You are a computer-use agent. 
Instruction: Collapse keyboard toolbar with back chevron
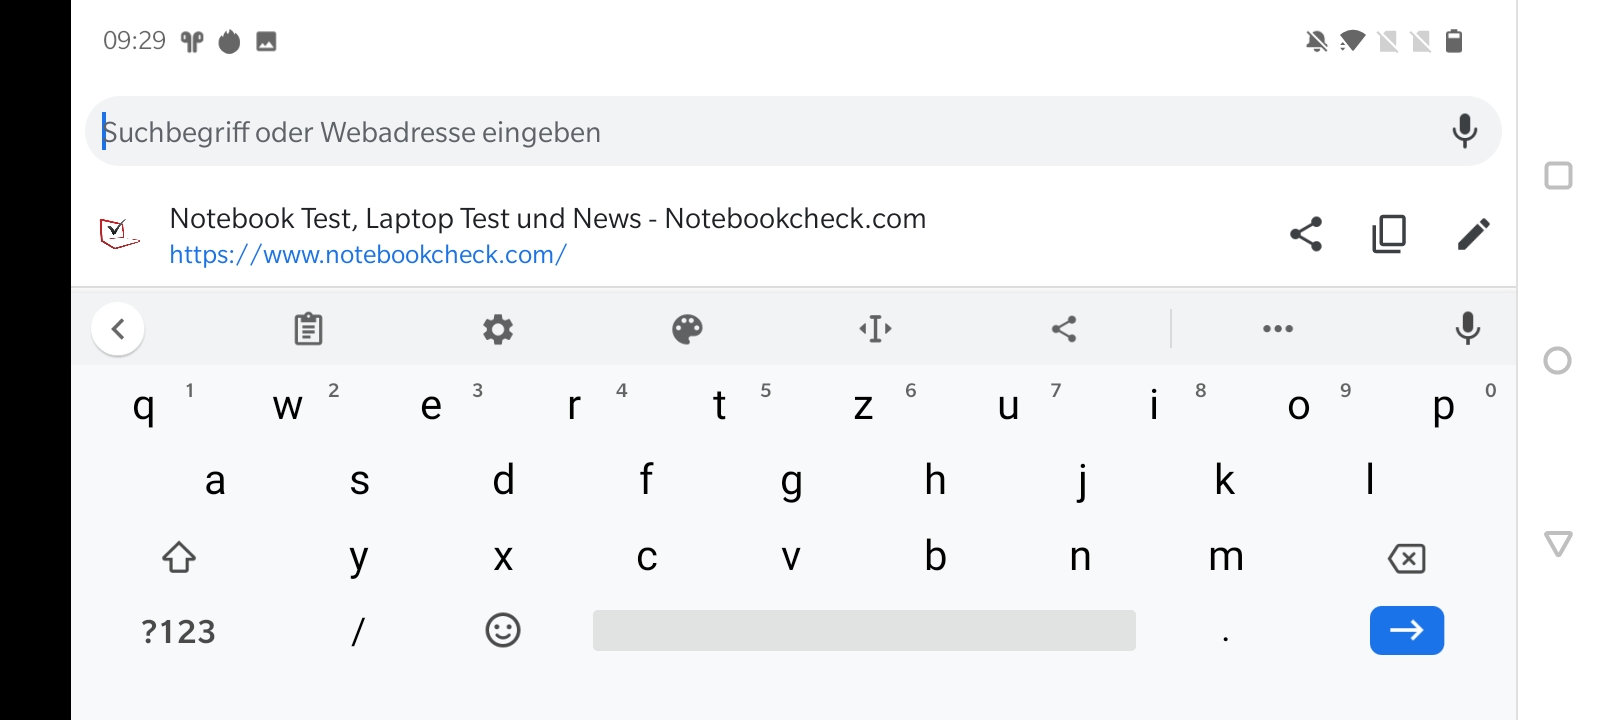(x=118, y=329)
